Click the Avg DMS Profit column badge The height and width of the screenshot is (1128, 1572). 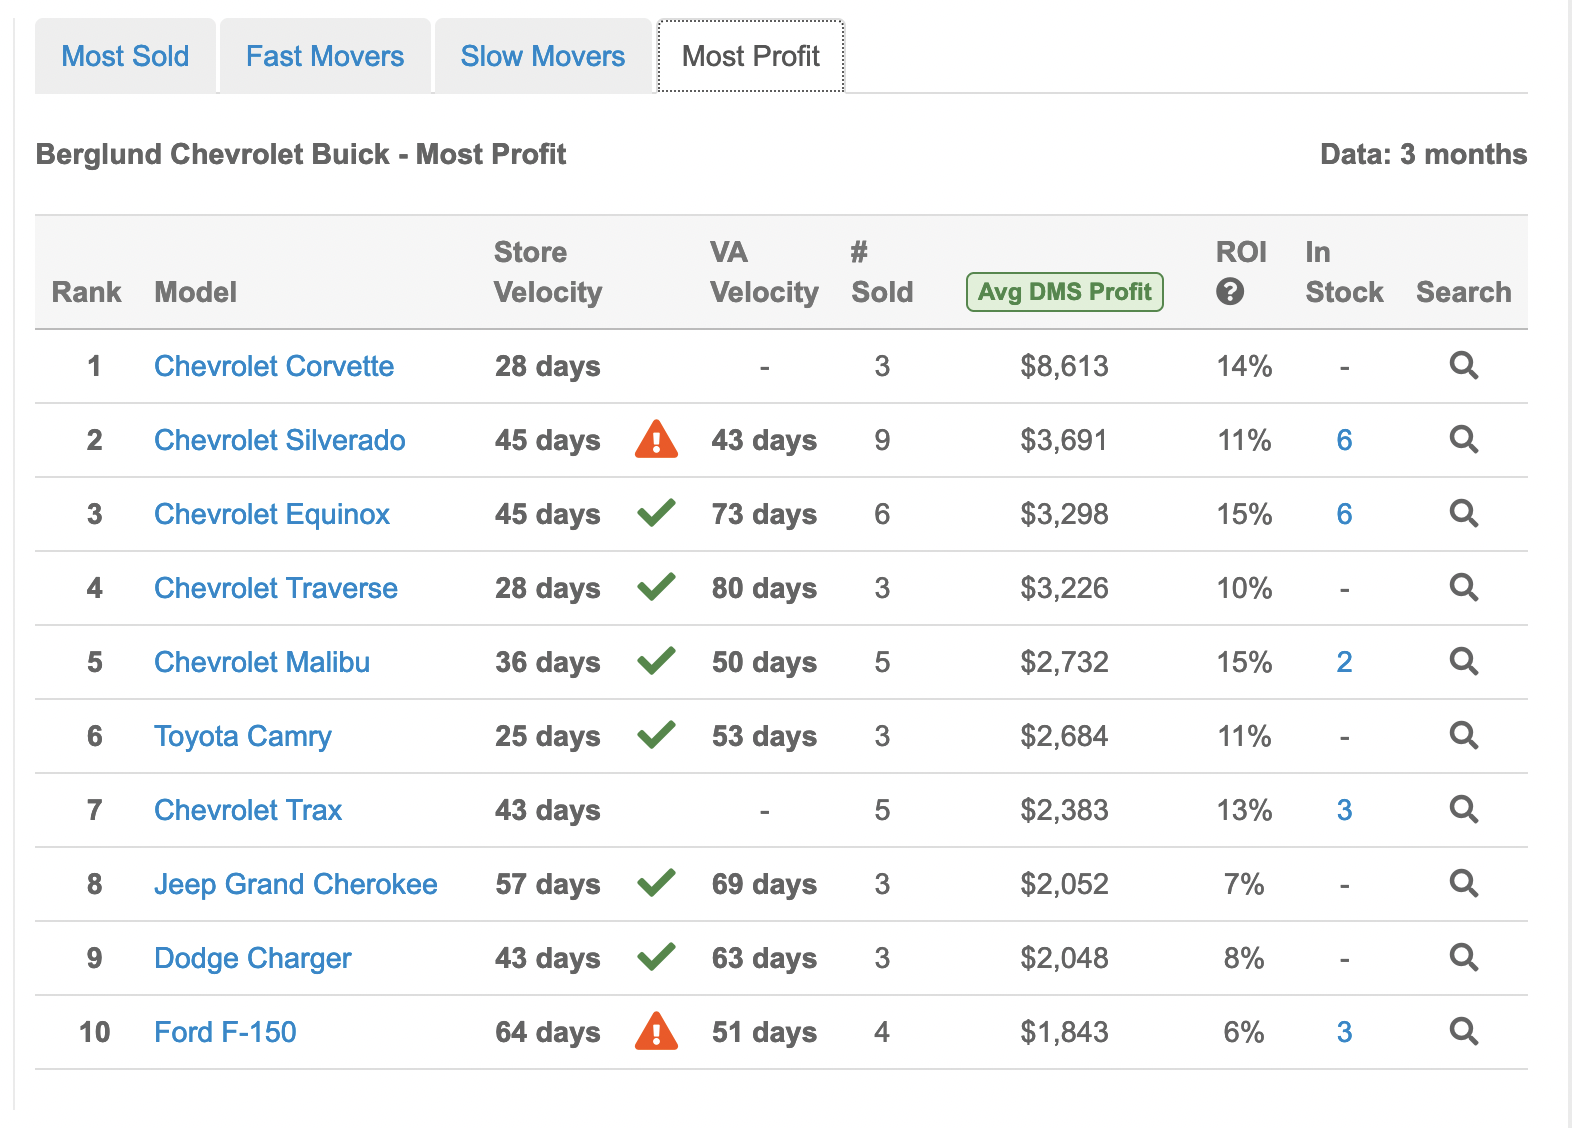pyautogui.click(x=1064, y=292)
